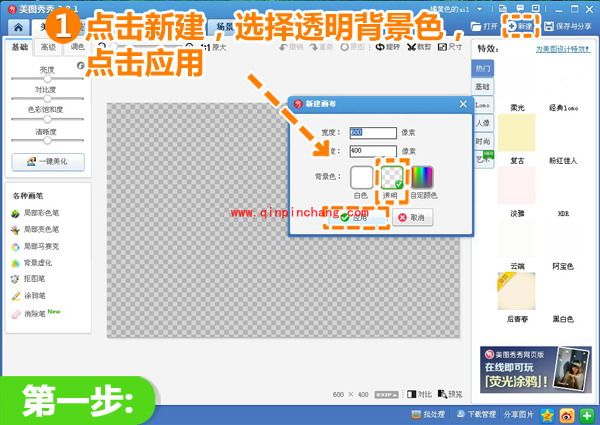
Task: Click the 清晰度 sharpness slider handle
Action: 47,140
